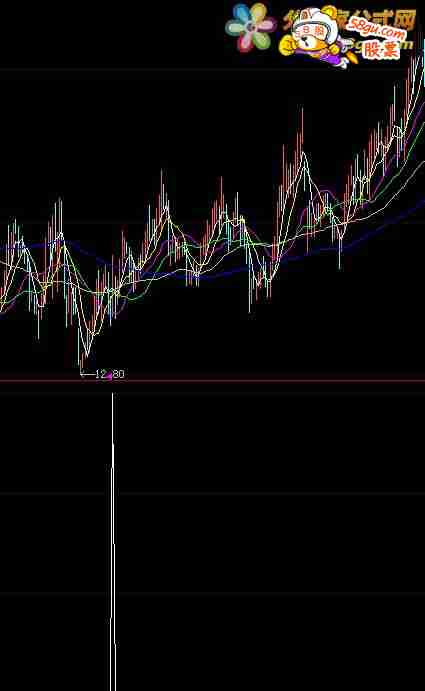Click the arrow tip pointing to lowest candle
Viewport: 425px width, 691px height.
click(x=82, y=375)
